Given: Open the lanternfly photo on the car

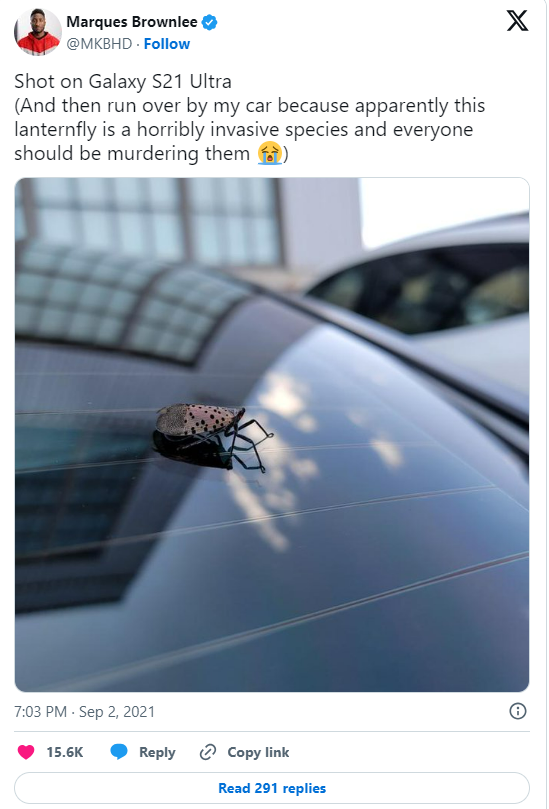Looking at the screenshot, I should click(x=272, y=434).
